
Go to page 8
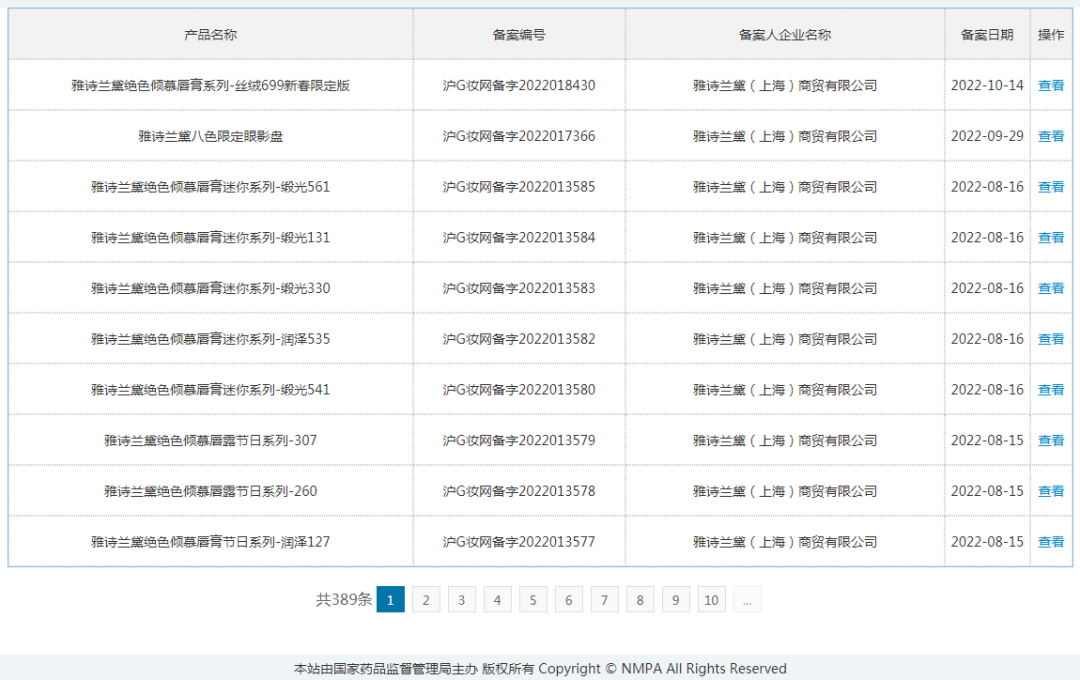[640, 599]
